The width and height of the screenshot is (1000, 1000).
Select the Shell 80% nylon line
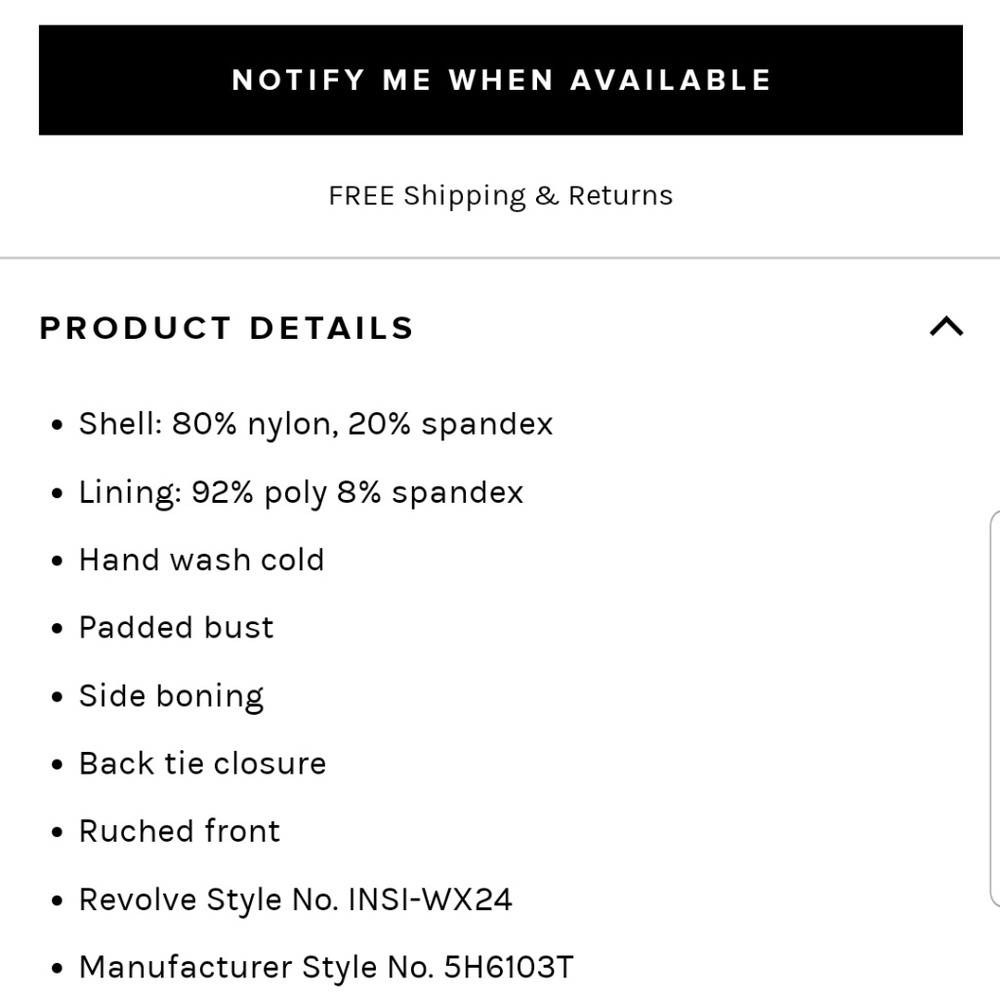click(316, 424)
